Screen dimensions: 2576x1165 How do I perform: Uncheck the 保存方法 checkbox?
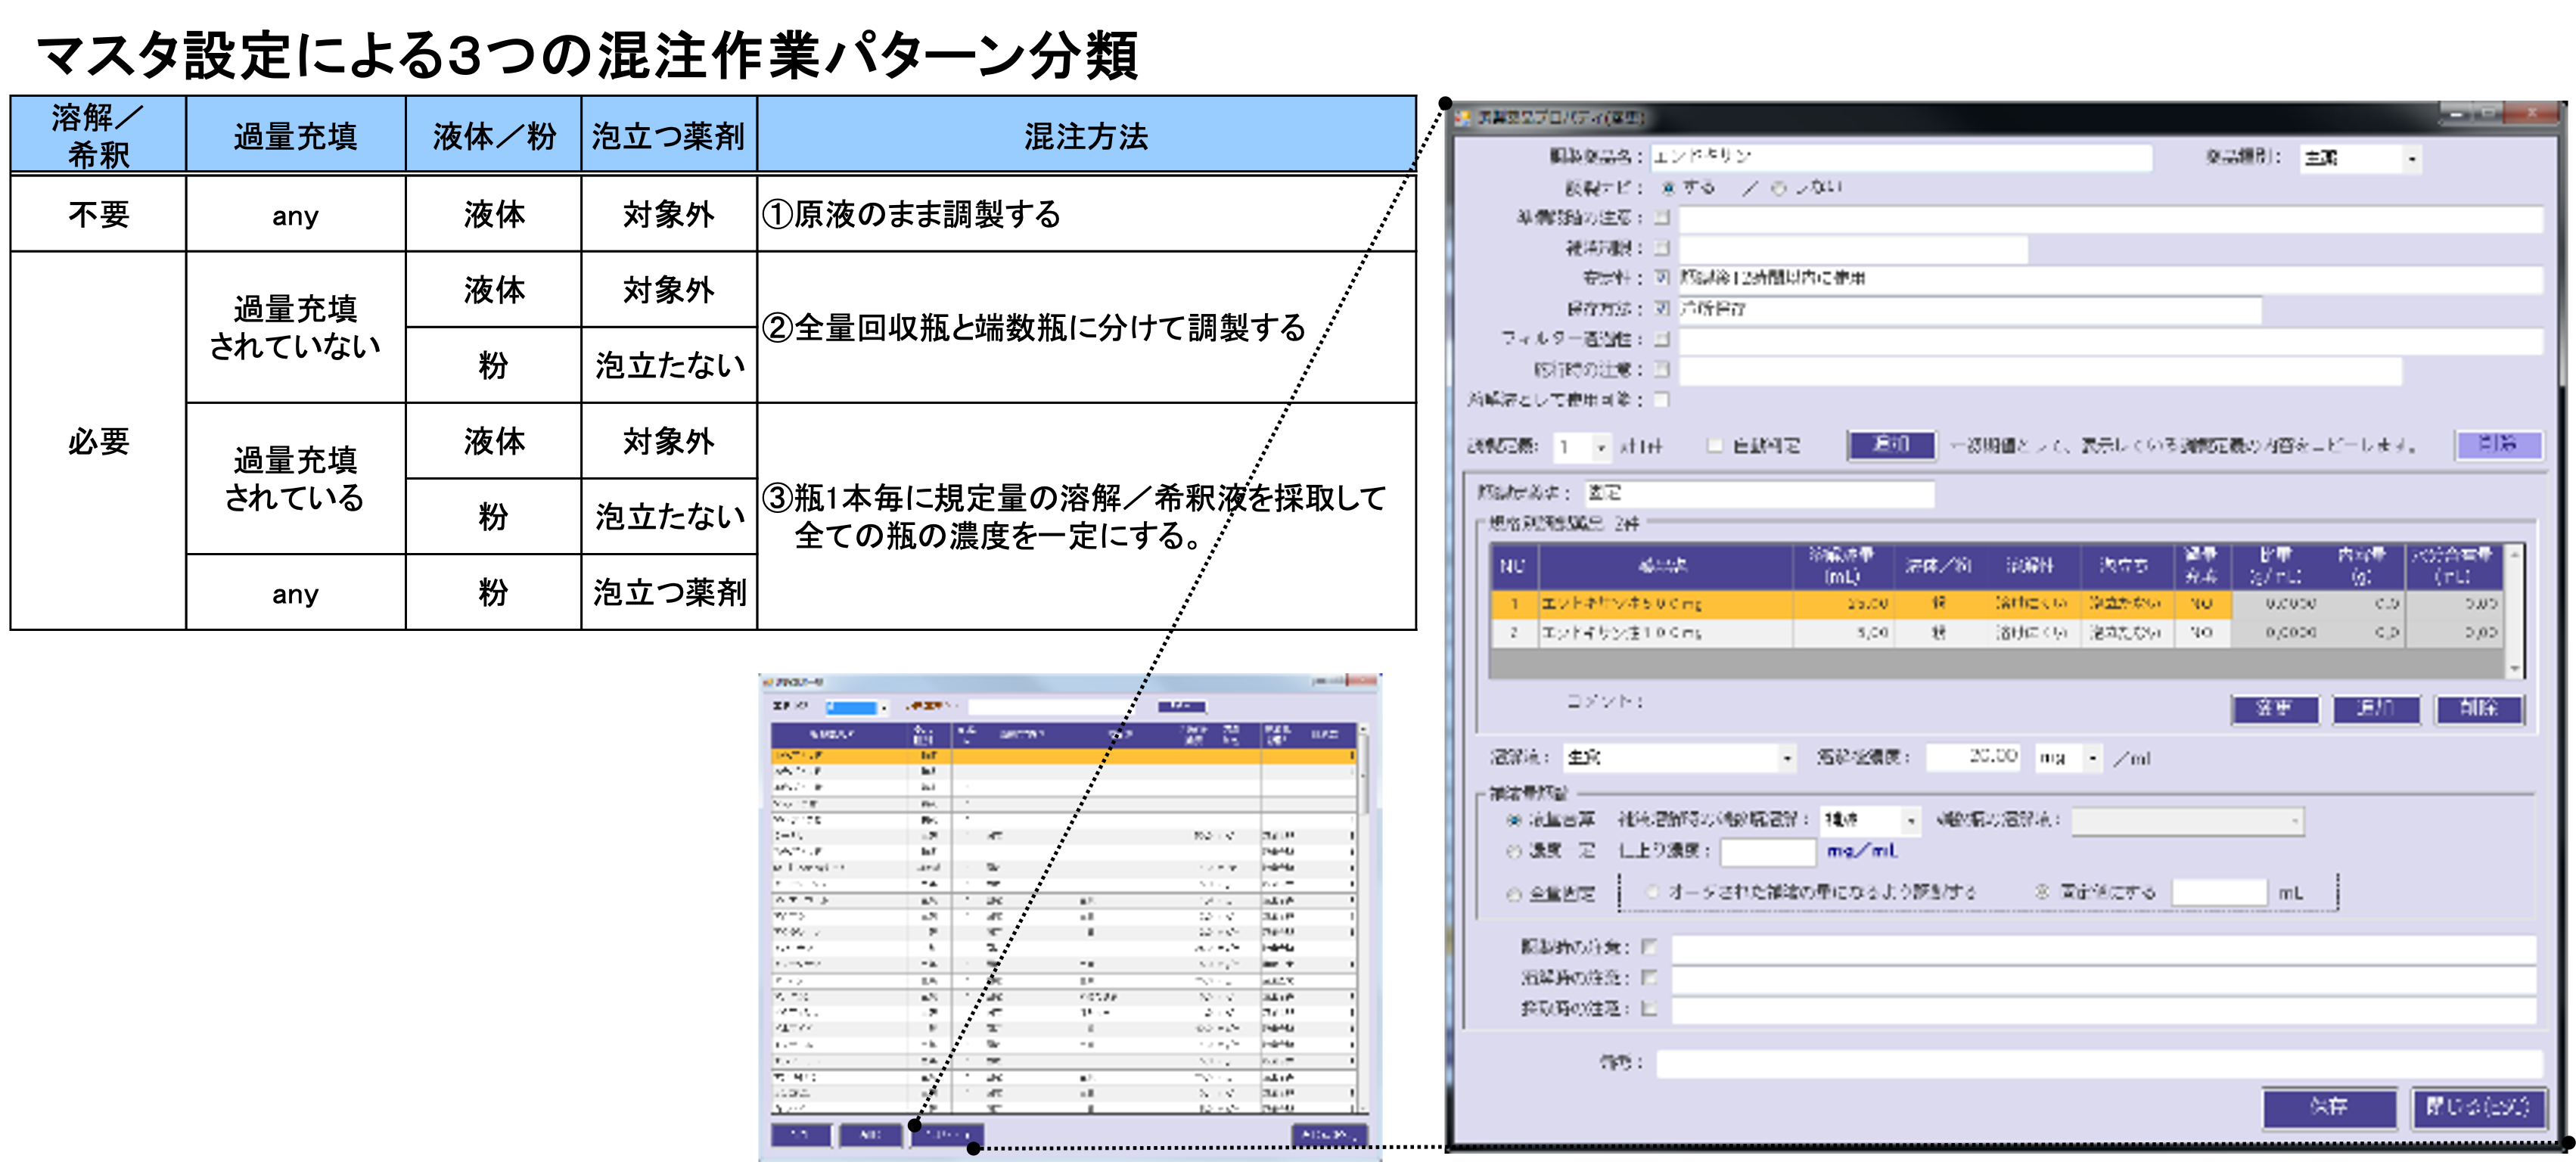click(1663, 308)
